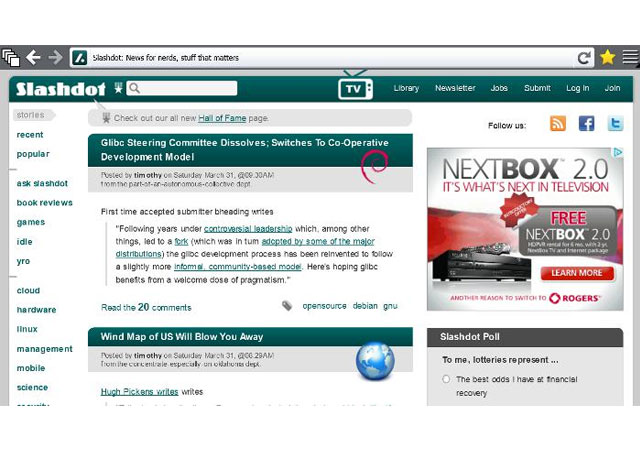The width and height of the screenshot is (640, 450).
Task: Click the tag icon before opensource
Action: [x=287, y=305]
